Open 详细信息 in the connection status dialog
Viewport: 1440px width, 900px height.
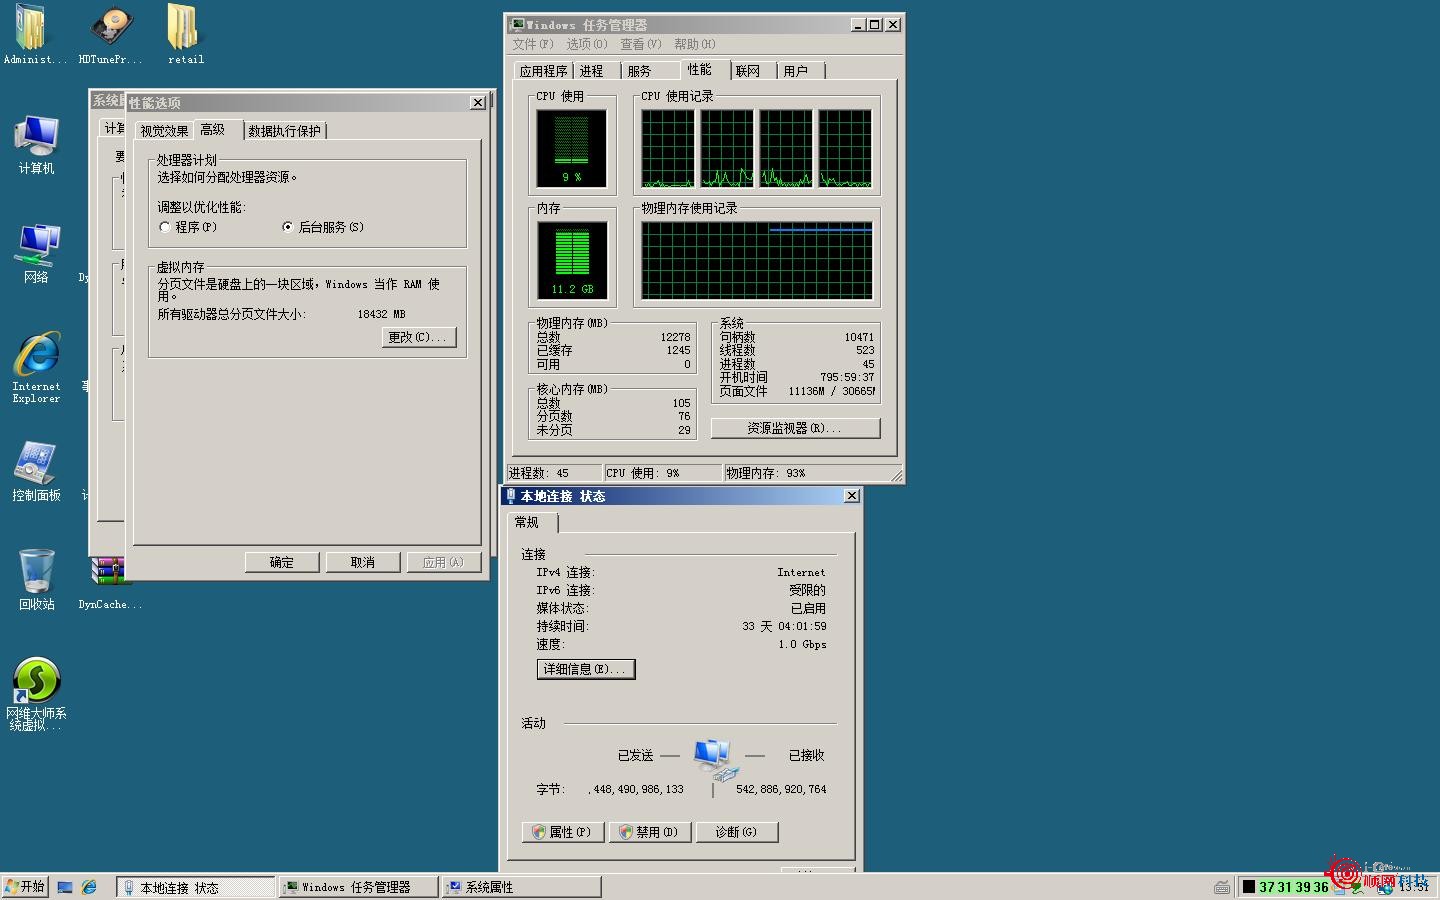pos(586,669)
